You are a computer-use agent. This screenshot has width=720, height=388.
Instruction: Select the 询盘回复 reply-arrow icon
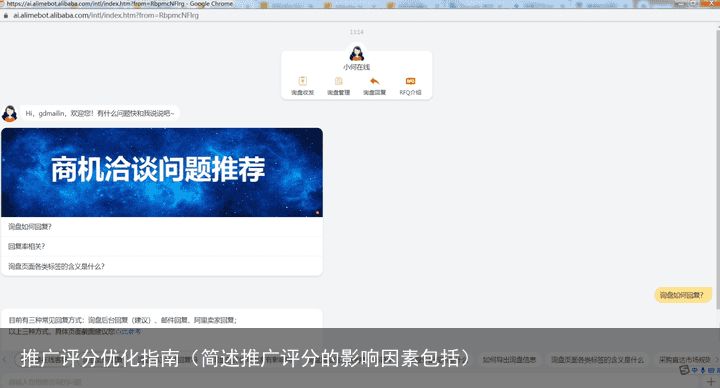click(374, 81)
